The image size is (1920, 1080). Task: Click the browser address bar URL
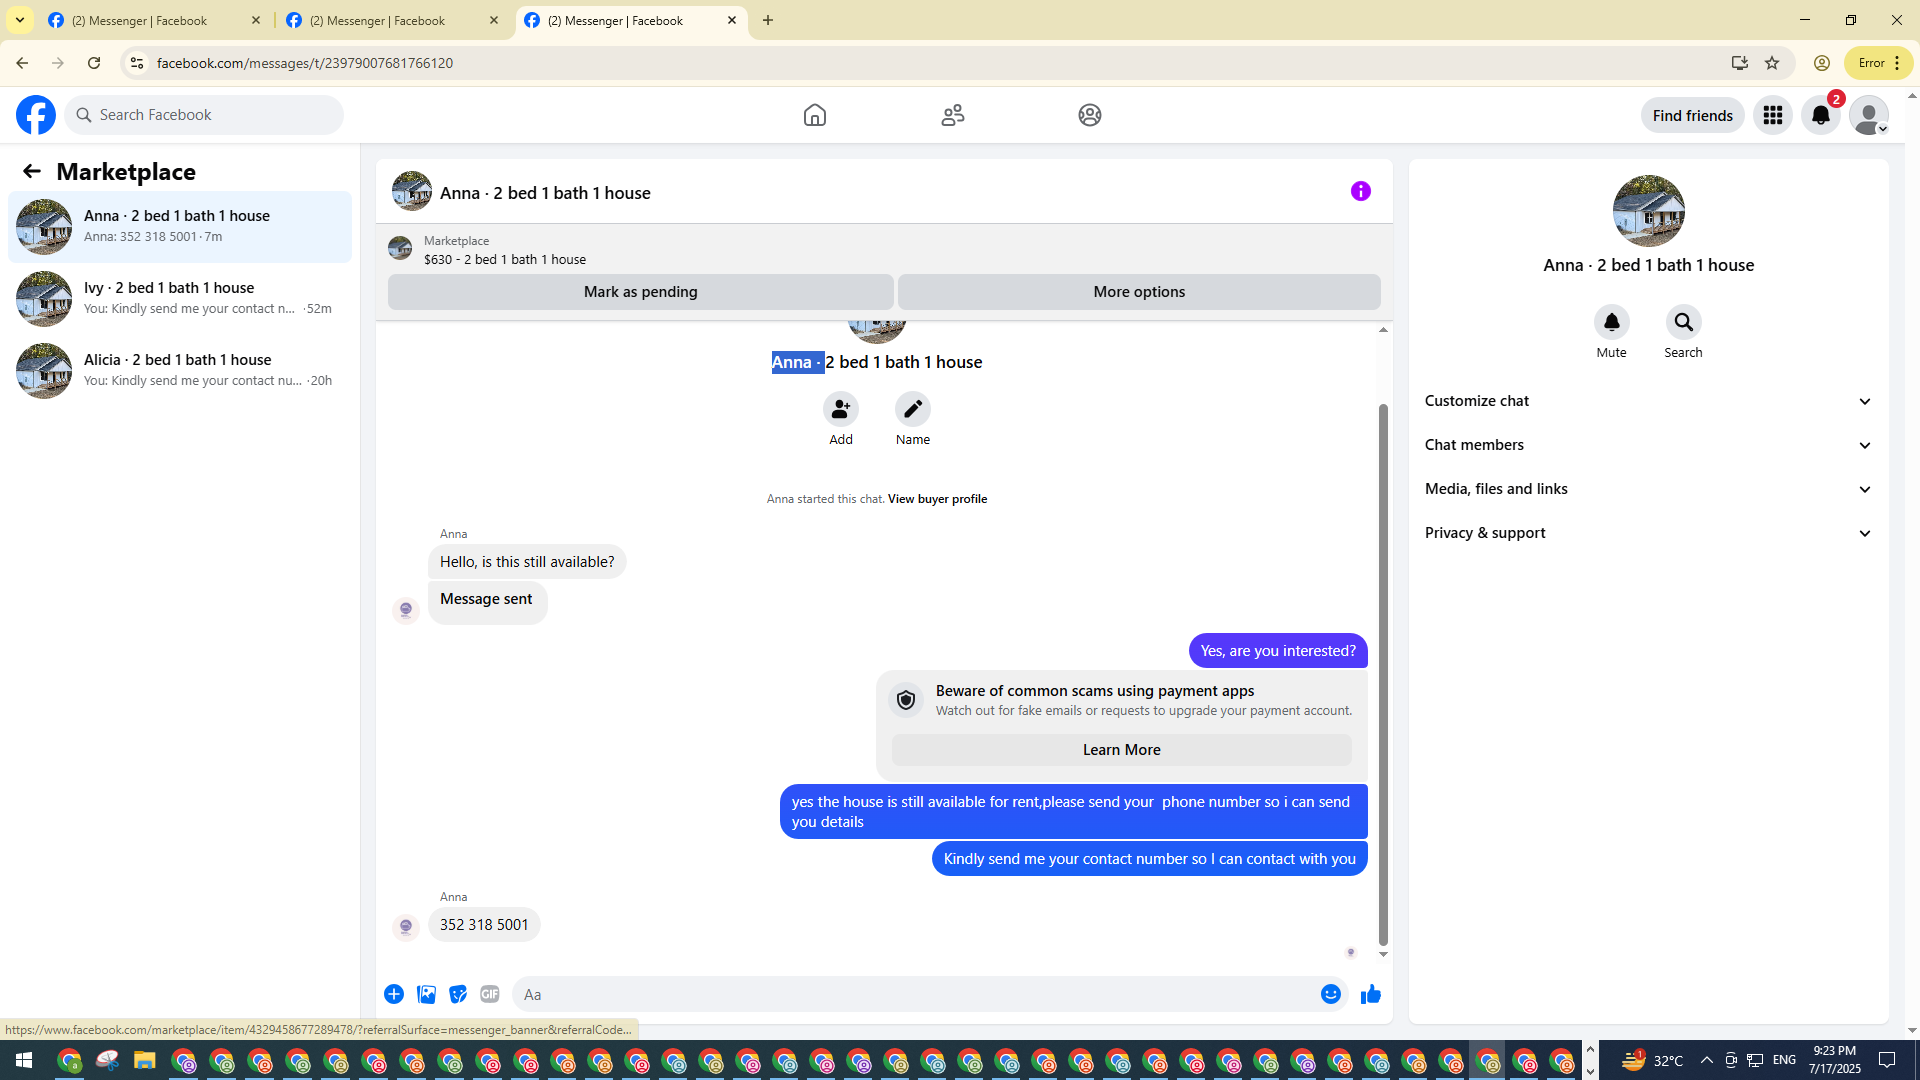pyautogui.click(x=305, y=63)
